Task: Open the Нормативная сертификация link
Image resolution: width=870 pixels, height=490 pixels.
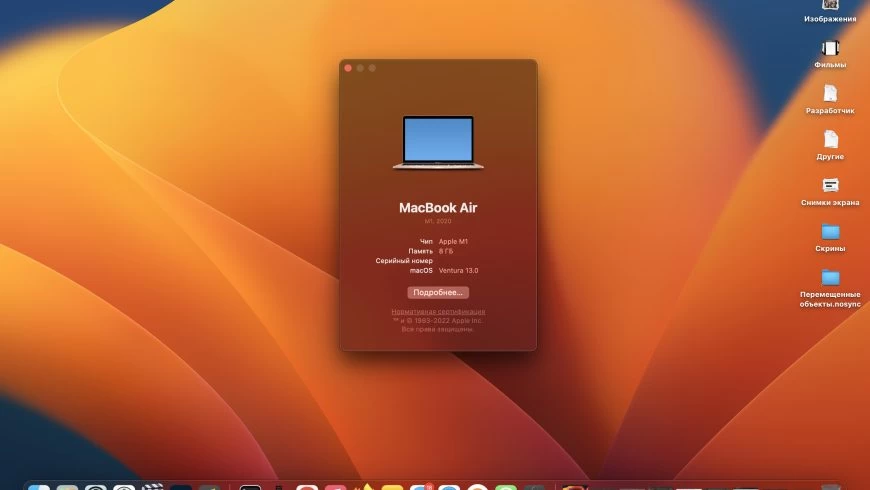Action: pos(438,312)
